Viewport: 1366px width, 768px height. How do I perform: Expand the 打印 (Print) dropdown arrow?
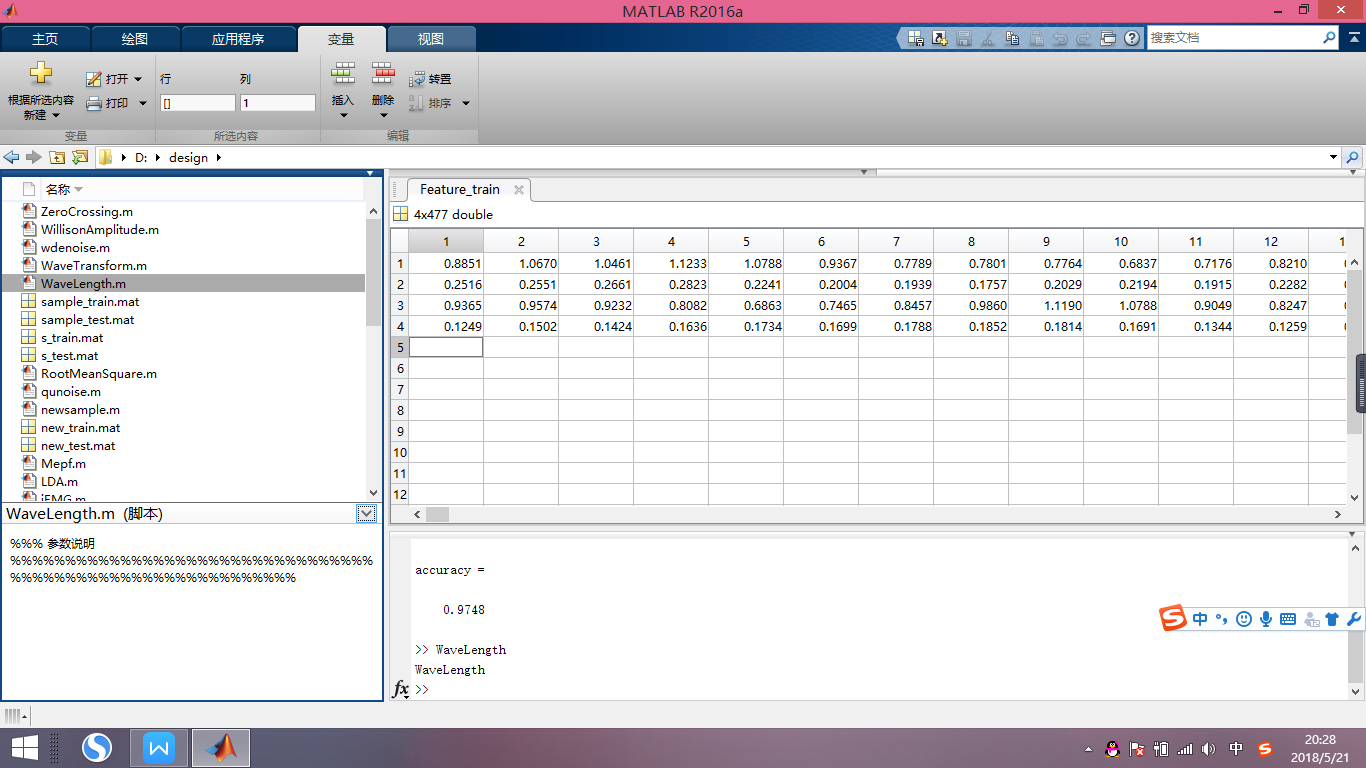[x=142, y=103]
